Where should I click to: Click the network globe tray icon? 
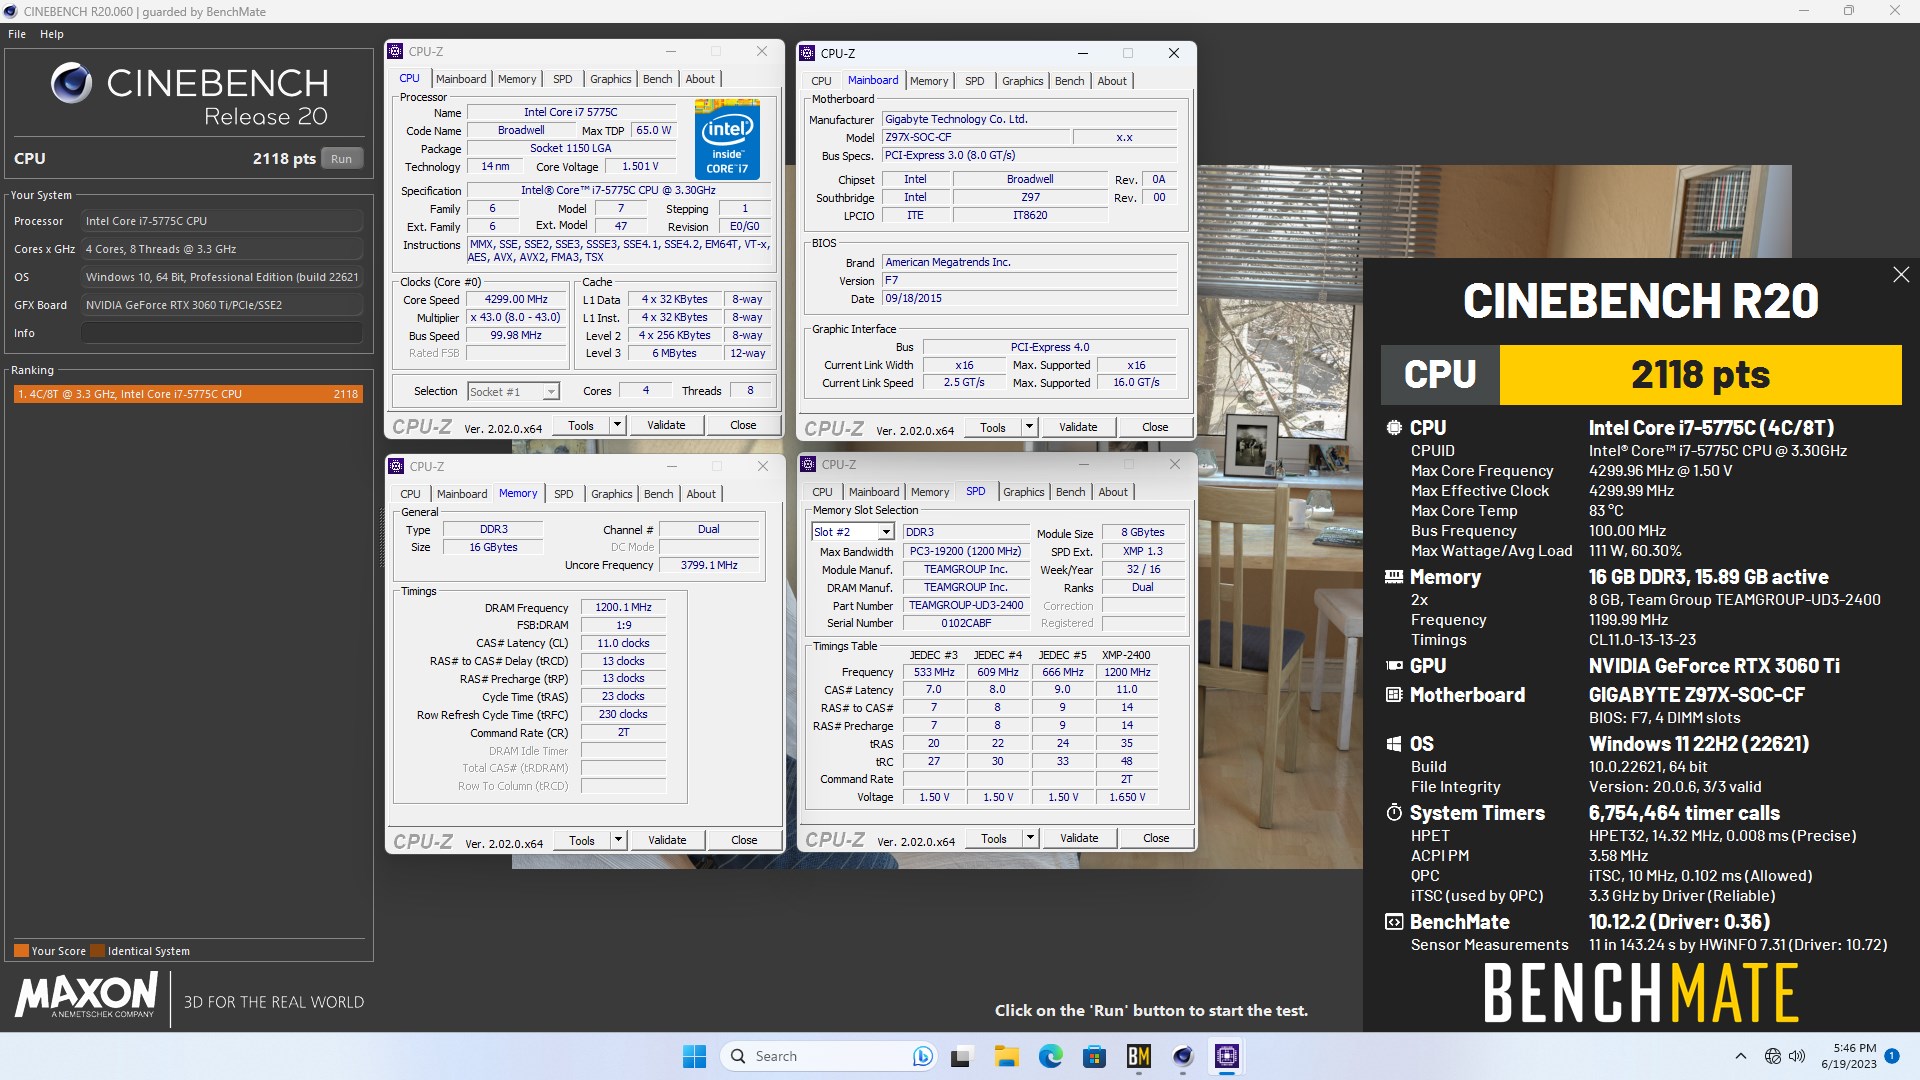point(1773,1056)
